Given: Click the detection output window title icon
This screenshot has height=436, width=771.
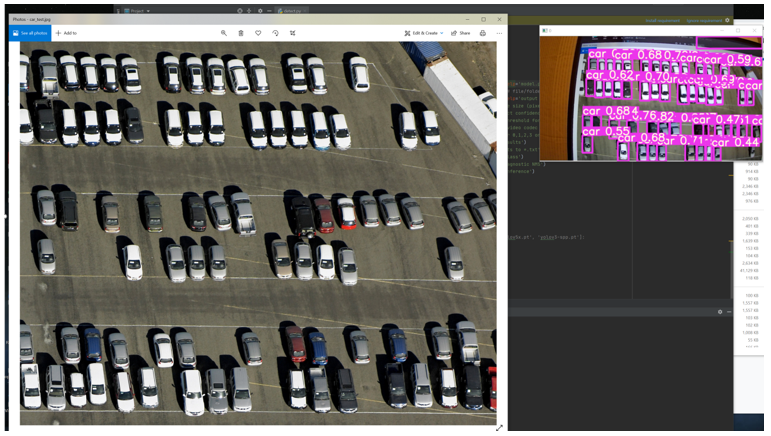Looking at the screenshot, I should (545, 30).
